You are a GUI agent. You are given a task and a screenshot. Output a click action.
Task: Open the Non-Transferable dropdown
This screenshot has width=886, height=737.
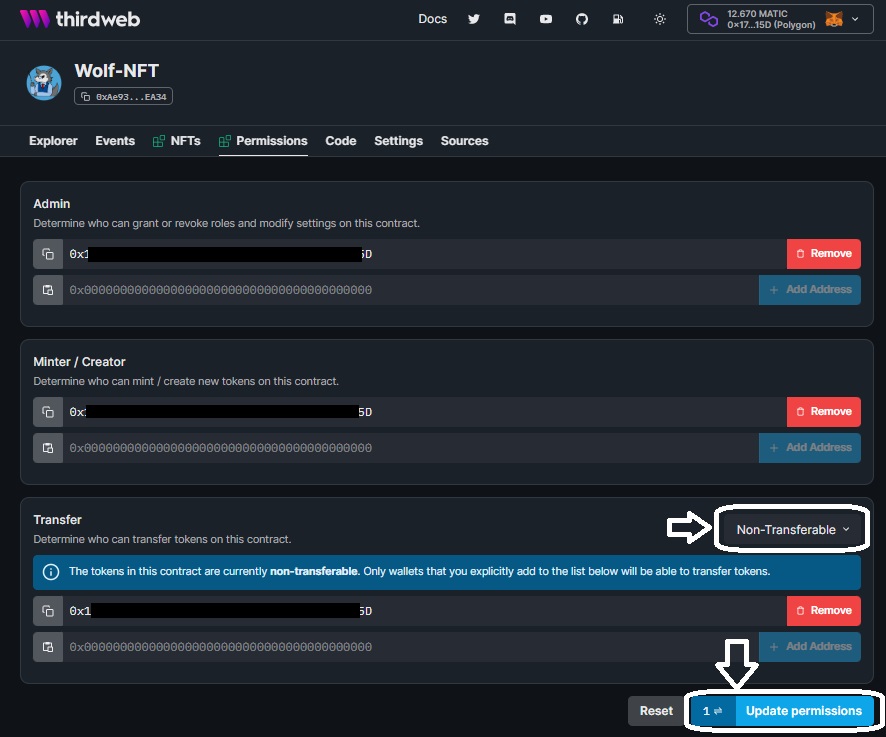coord(792,530)
